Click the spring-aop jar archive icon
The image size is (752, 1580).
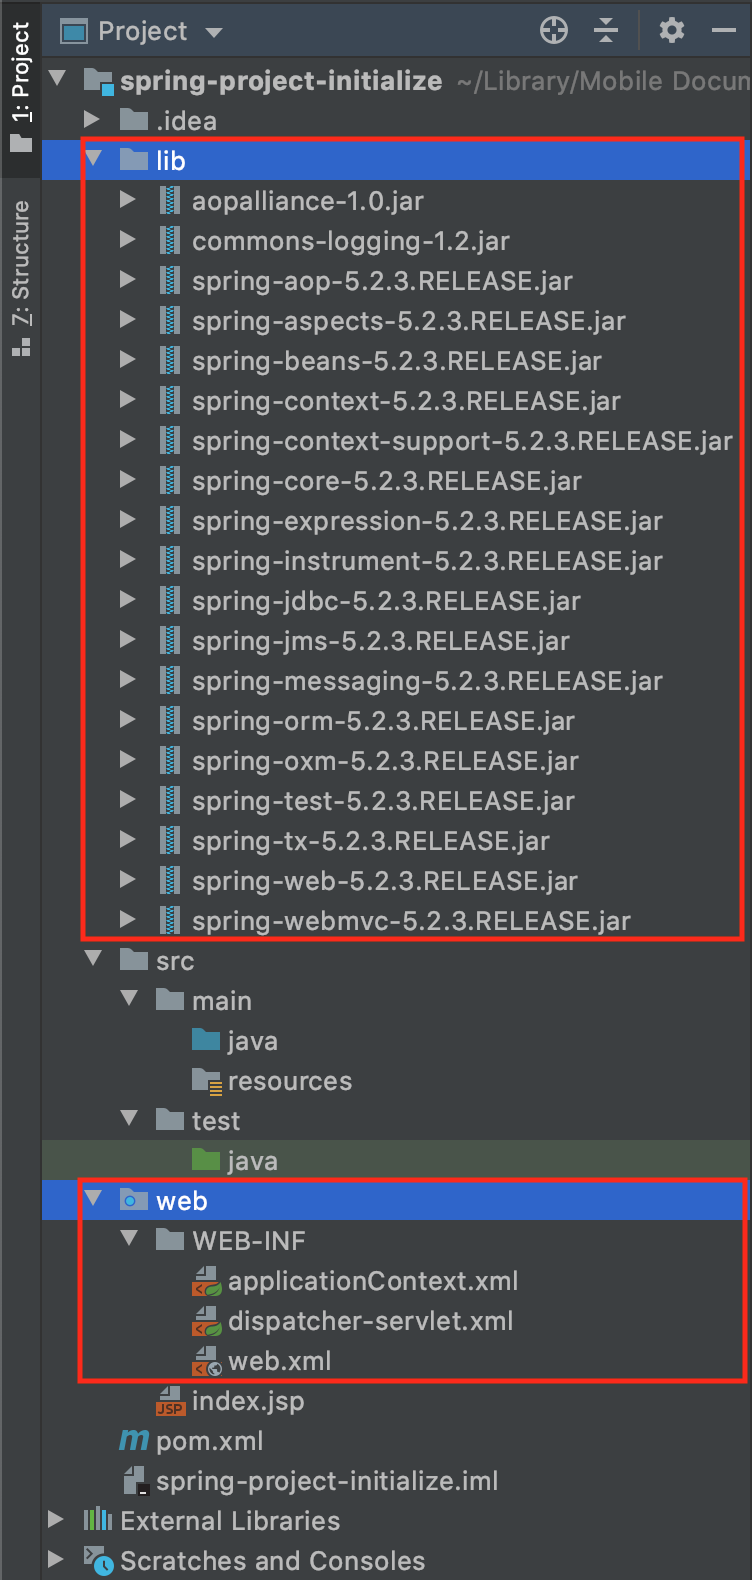(171, 280)
